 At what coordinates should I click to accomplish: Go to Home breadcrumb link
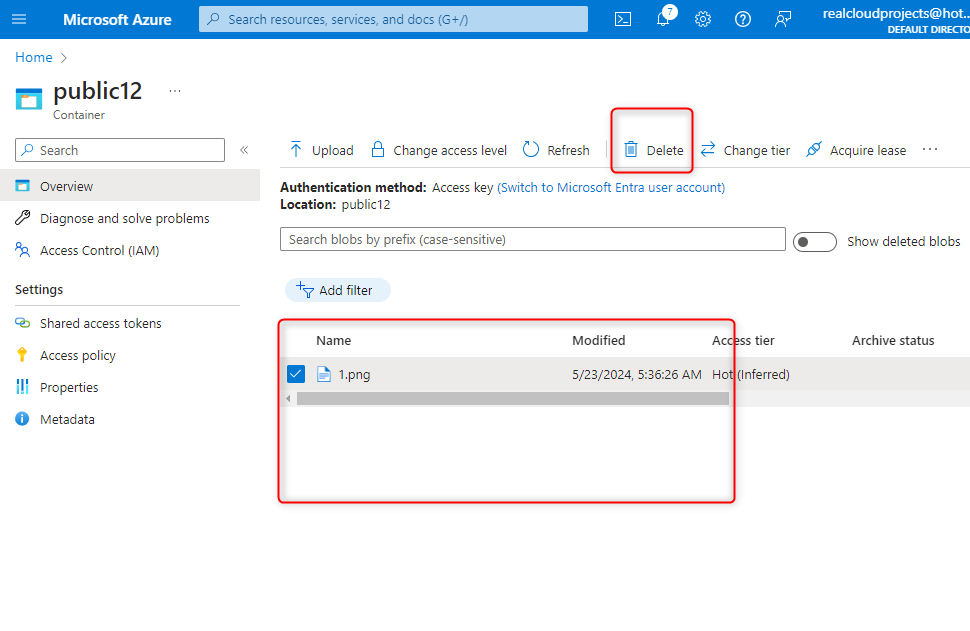(x=33, y=57)
